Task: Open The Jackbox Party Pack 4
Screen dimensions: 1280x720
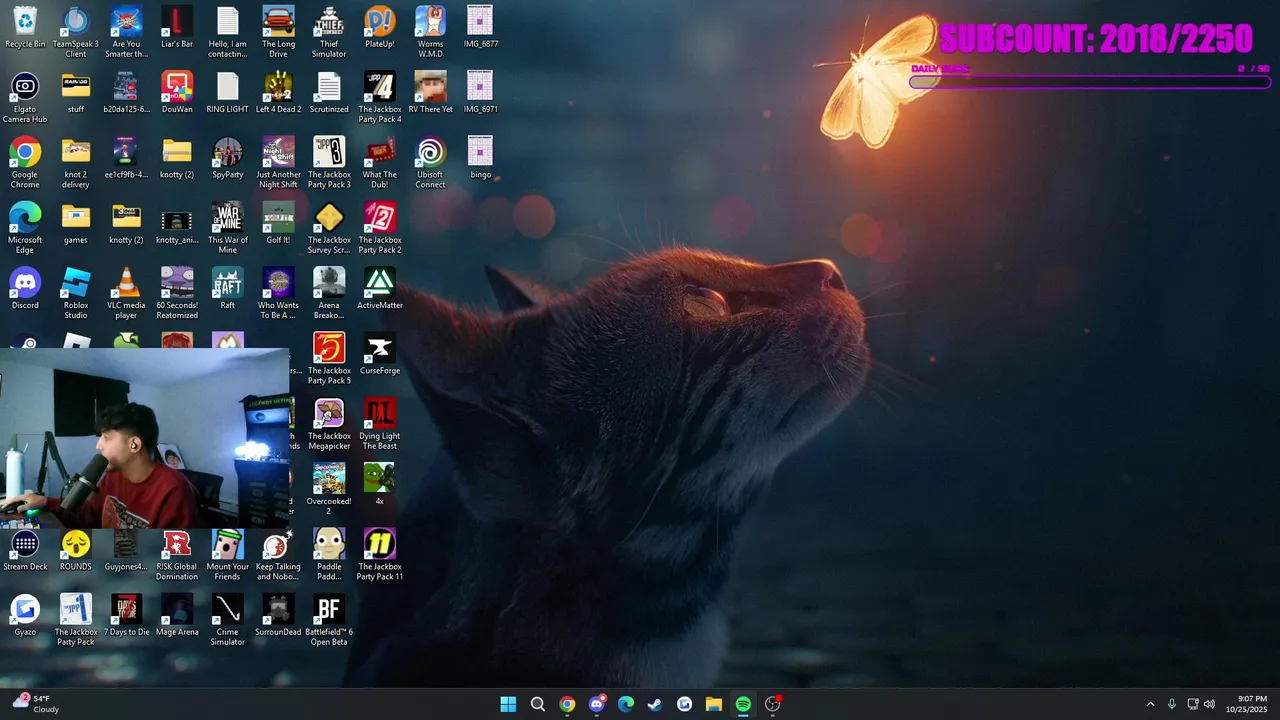Action: (380, 97)
